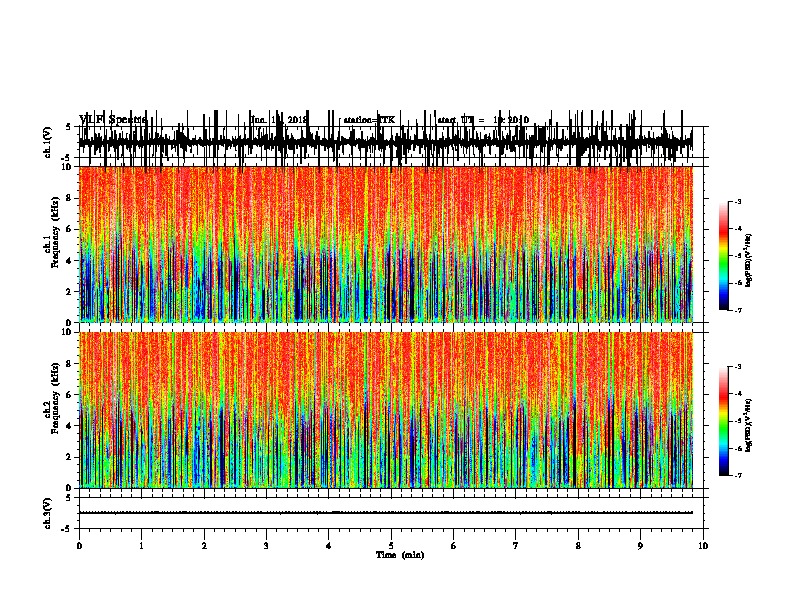Click time axis tick label 8
Viewport: 792px width, 612px height.
pyautogui.click(x=578, y=546)
